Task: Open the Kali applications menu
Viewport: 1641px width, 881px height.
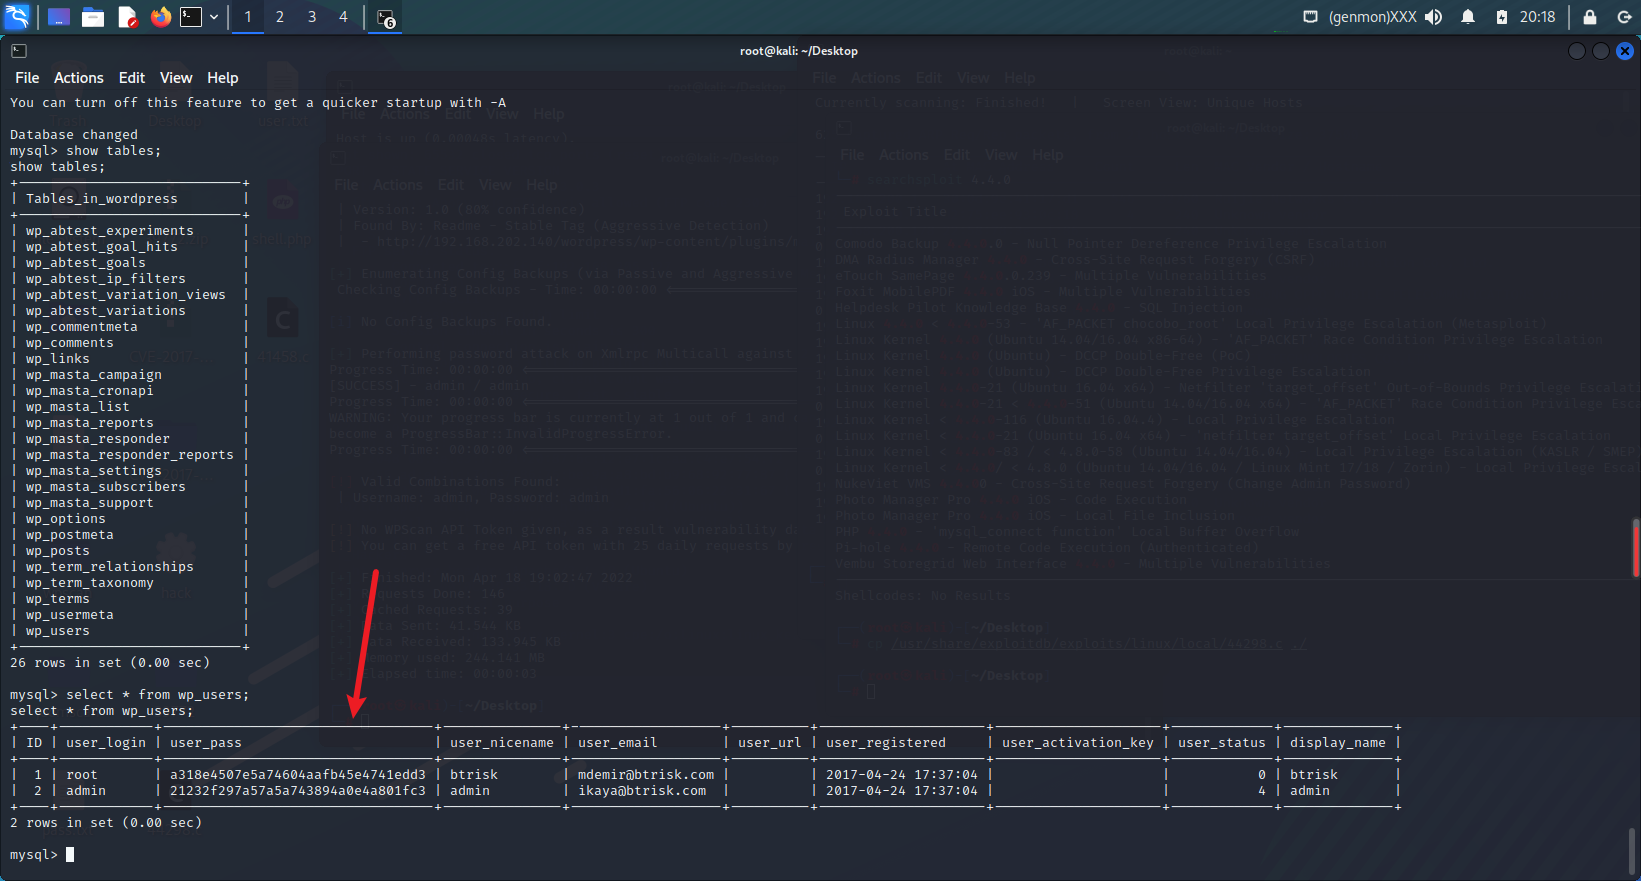Action: click(18, 17)
